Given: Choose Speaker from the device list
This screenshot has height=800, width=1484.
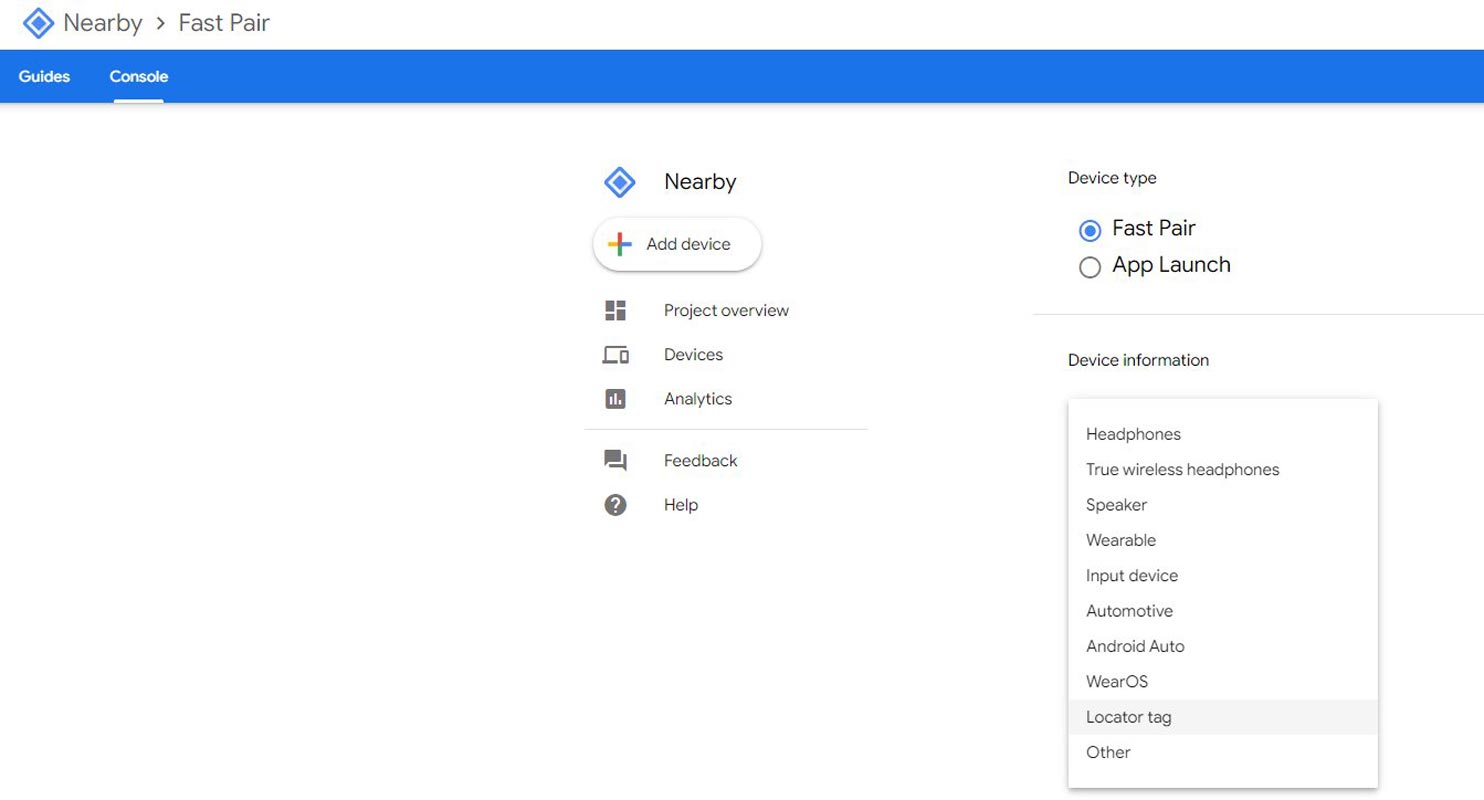Looking at the screenshot, I should click(1223, 505).
